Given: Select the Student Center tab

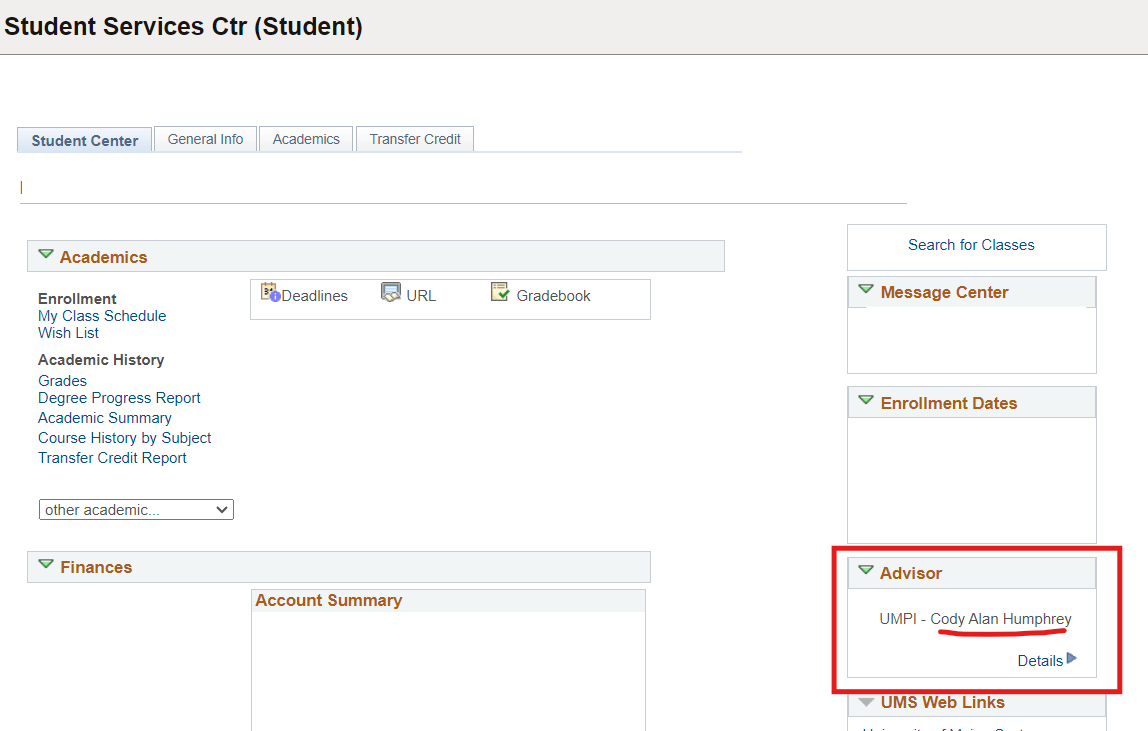Looking at the screenshot, I should (x=85, y=140).
